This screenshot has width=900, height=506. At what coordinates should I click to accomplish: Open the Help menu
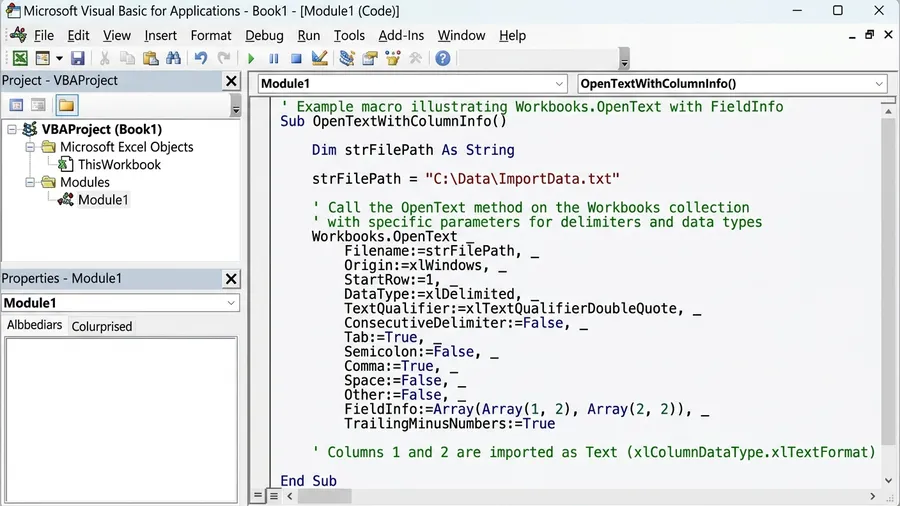click(512, 36)
